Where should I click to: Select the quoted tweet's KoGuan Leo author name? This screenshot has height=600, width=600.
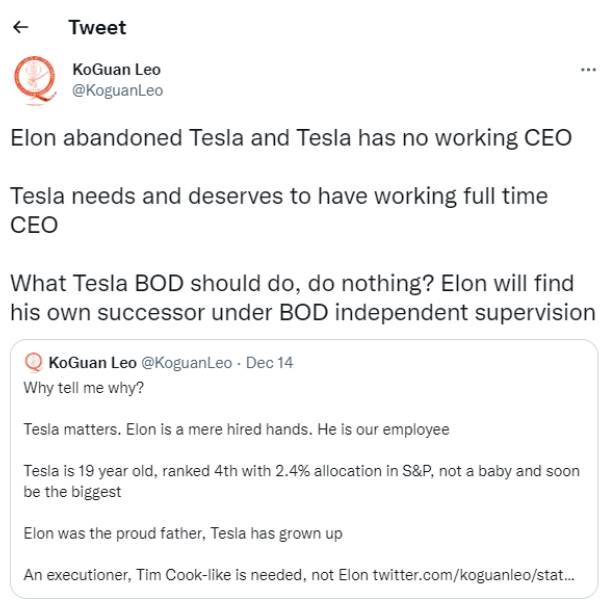(94, 362)
